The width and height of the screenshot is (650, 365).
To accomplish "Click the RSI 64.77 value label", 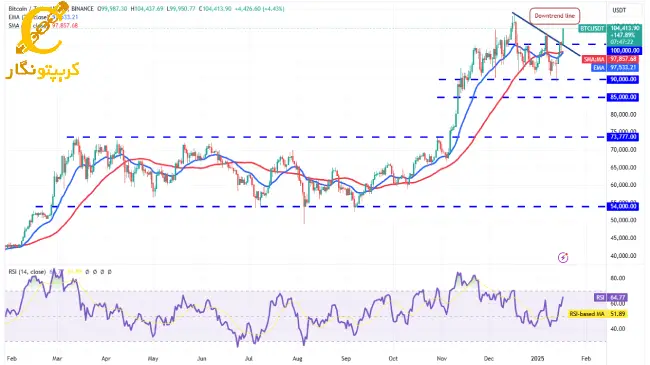I will pyautogui.click(x=611, y=297).
